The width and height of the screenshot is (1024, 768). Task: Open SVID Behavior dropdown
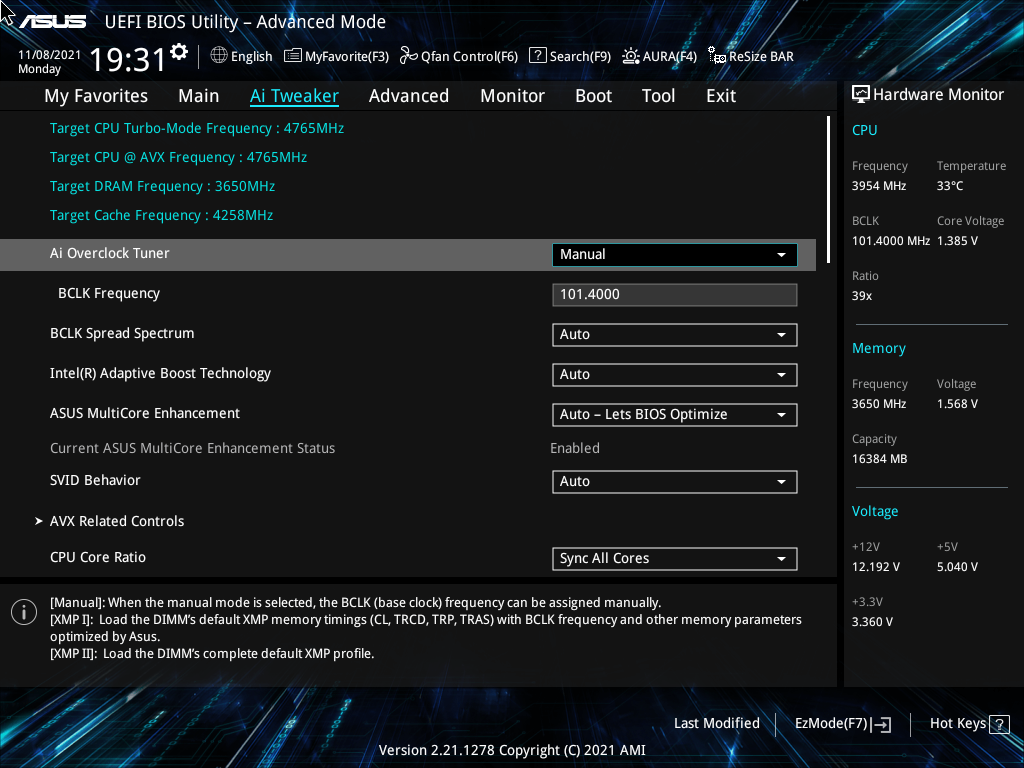click(675, 482)
